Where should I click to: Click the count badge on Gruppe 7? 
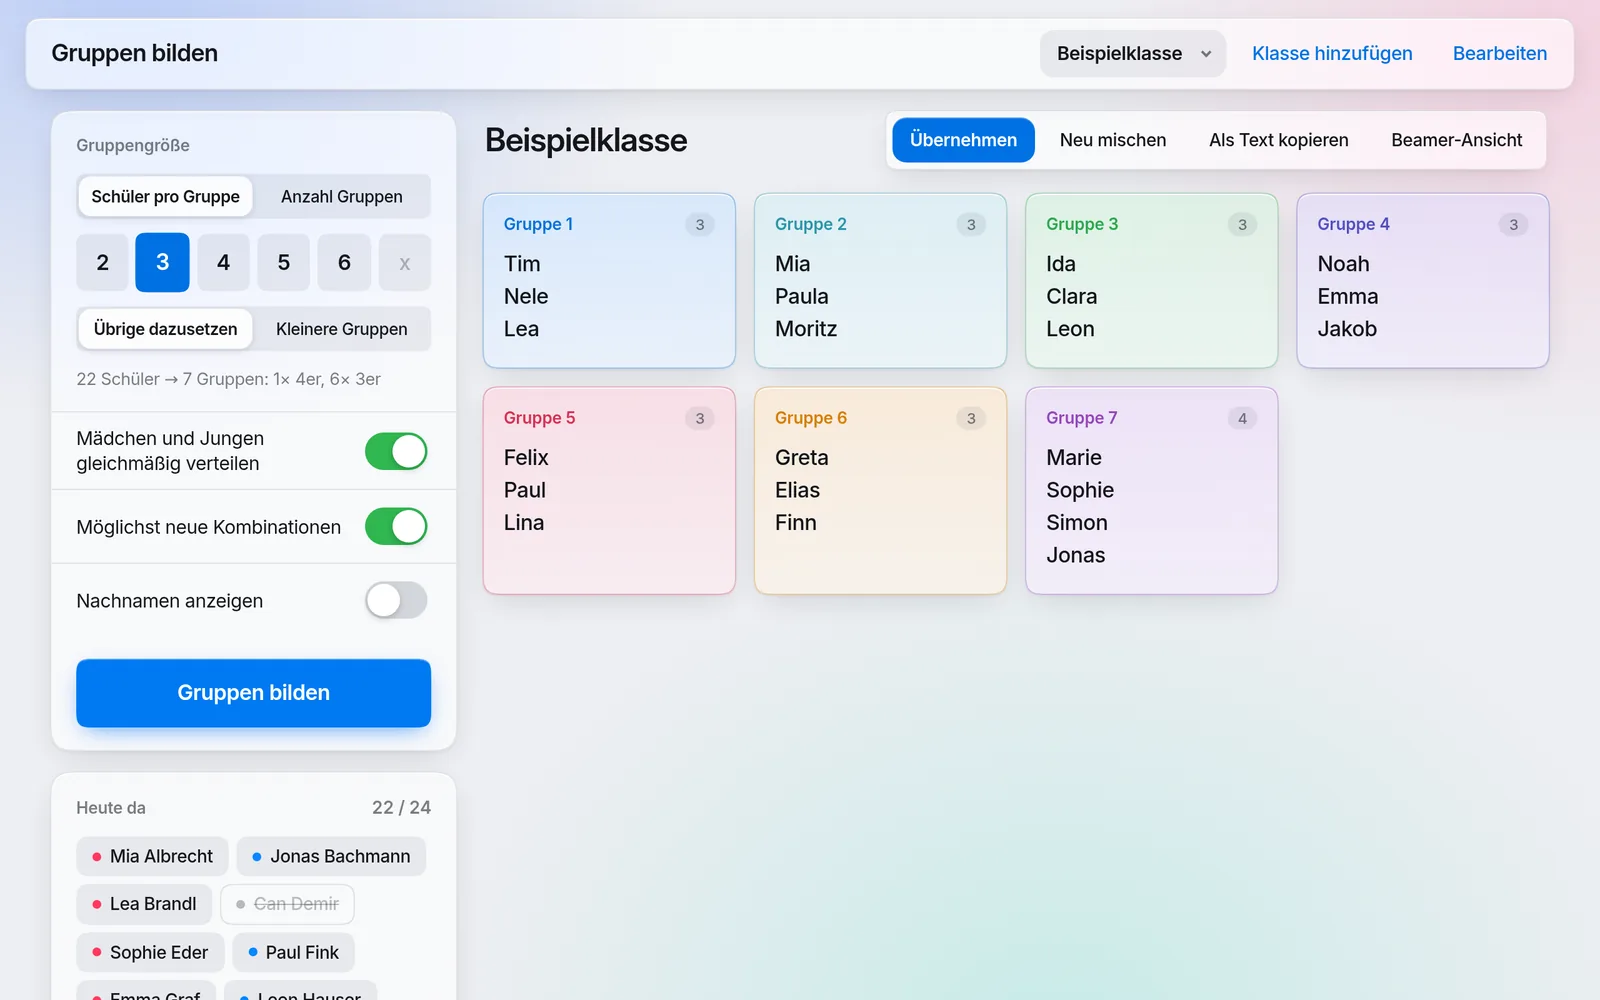[x=1242, y=418]
